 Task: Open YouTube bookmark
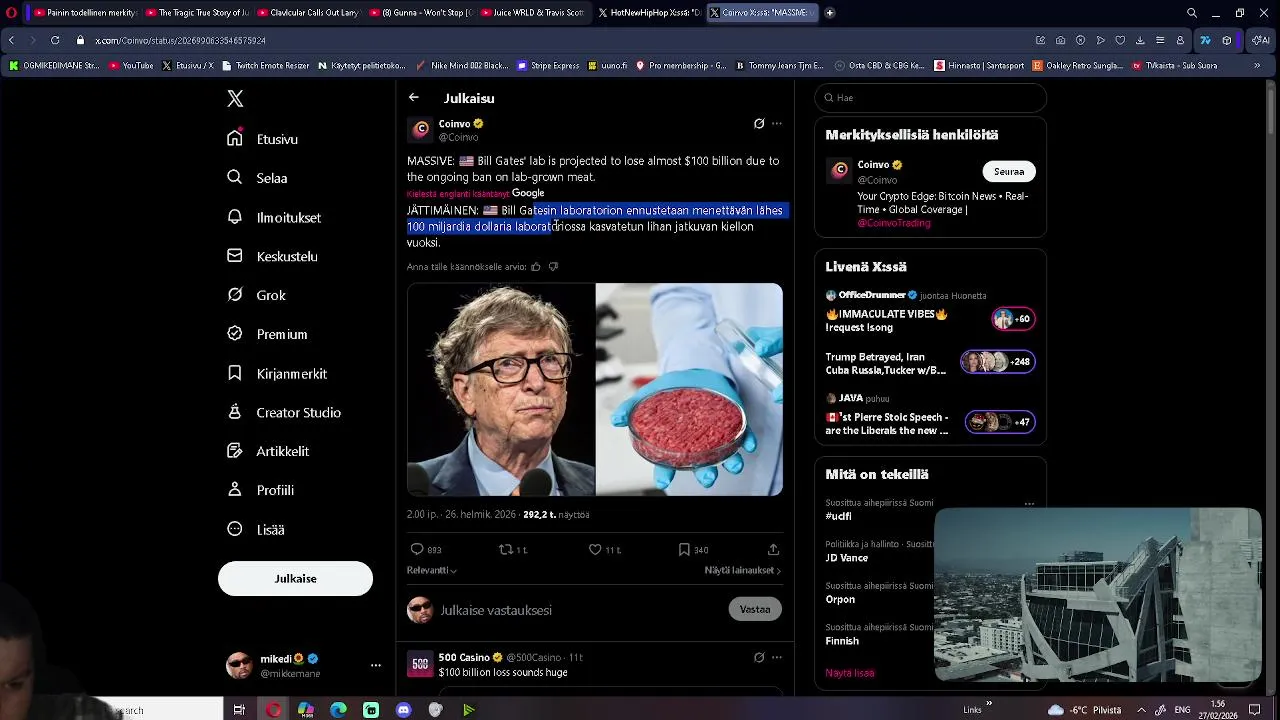pyautogui.click(x=131, y=66)
